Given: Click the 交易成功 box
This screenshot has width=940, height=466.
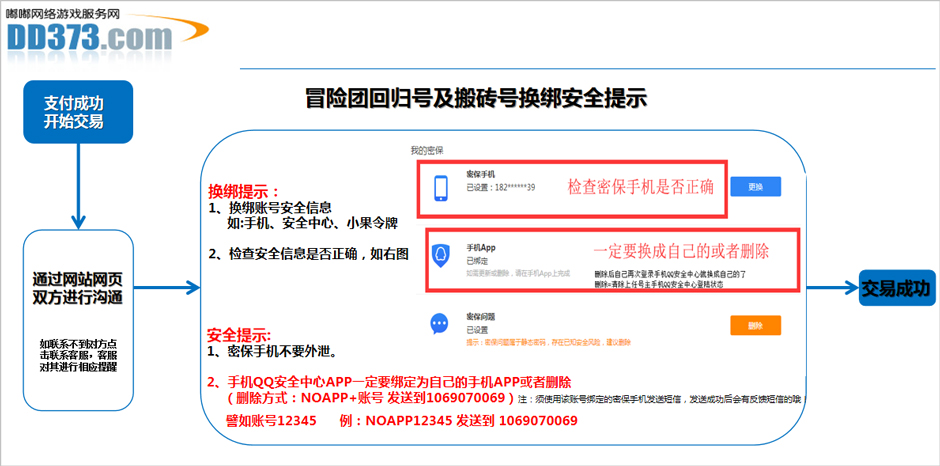Looking at the screenshot, I should 897,288.
